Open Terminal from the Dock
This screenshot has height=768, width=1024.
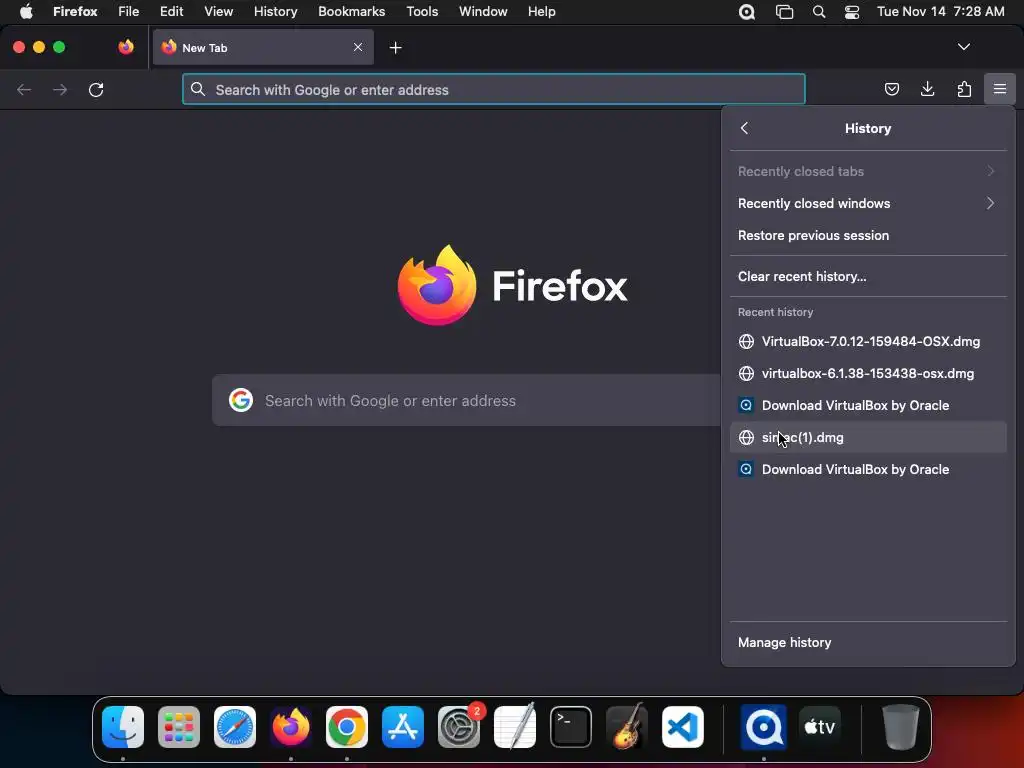point(571,727)
